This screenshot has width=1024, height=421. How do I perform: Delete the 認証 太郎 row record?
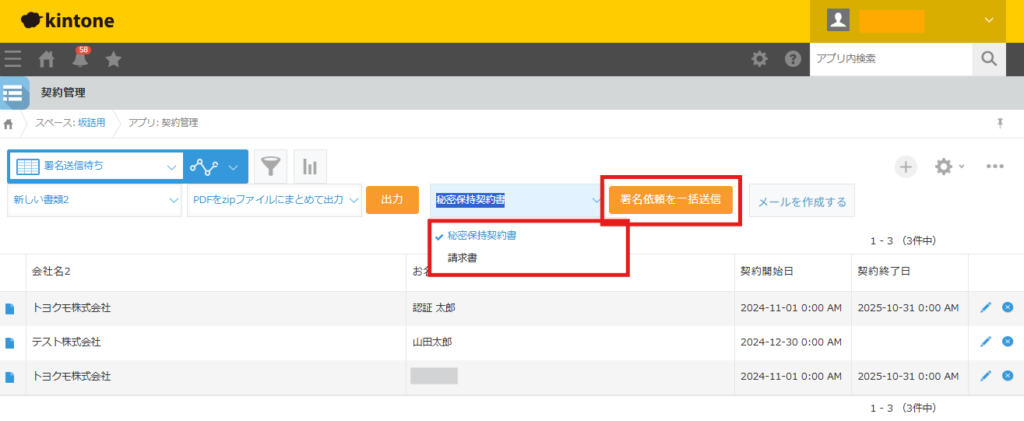pyautogui.click(x=1008, y=307)
